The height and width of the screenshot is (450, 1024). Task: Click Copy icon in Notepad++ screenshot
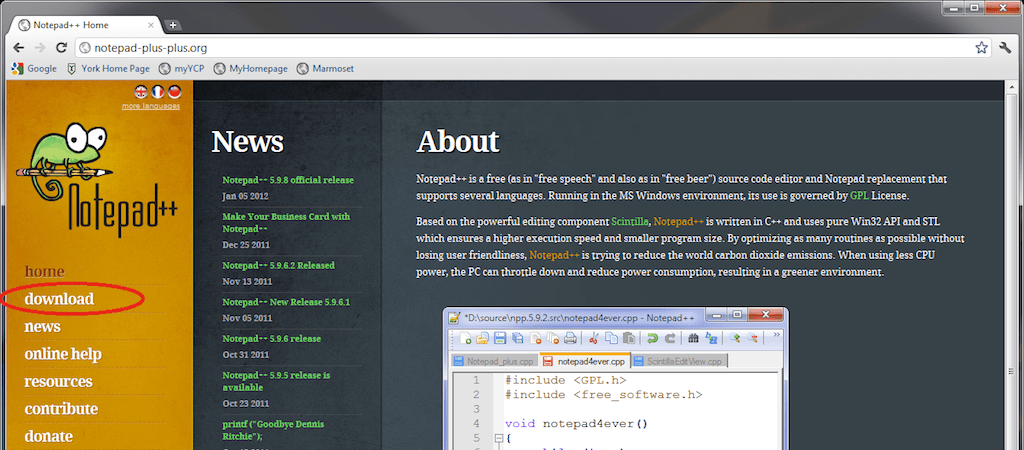(x=611, y=338)
